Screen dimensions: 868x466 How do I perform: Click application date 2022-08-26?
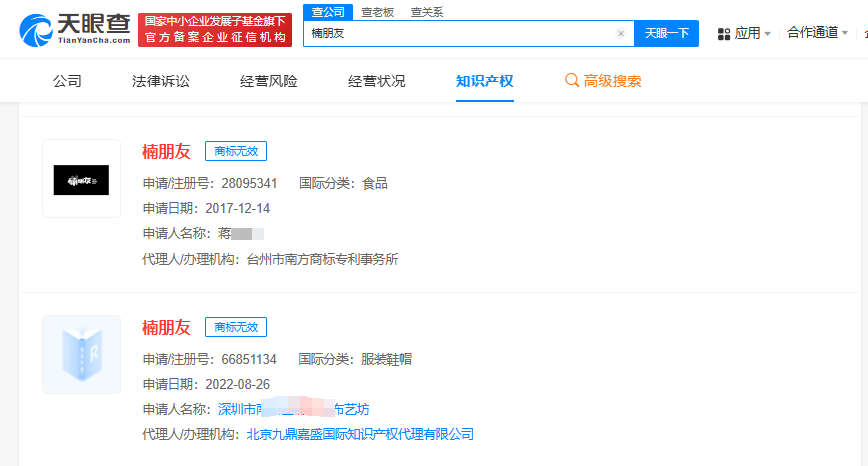click(x=237, y=385)
